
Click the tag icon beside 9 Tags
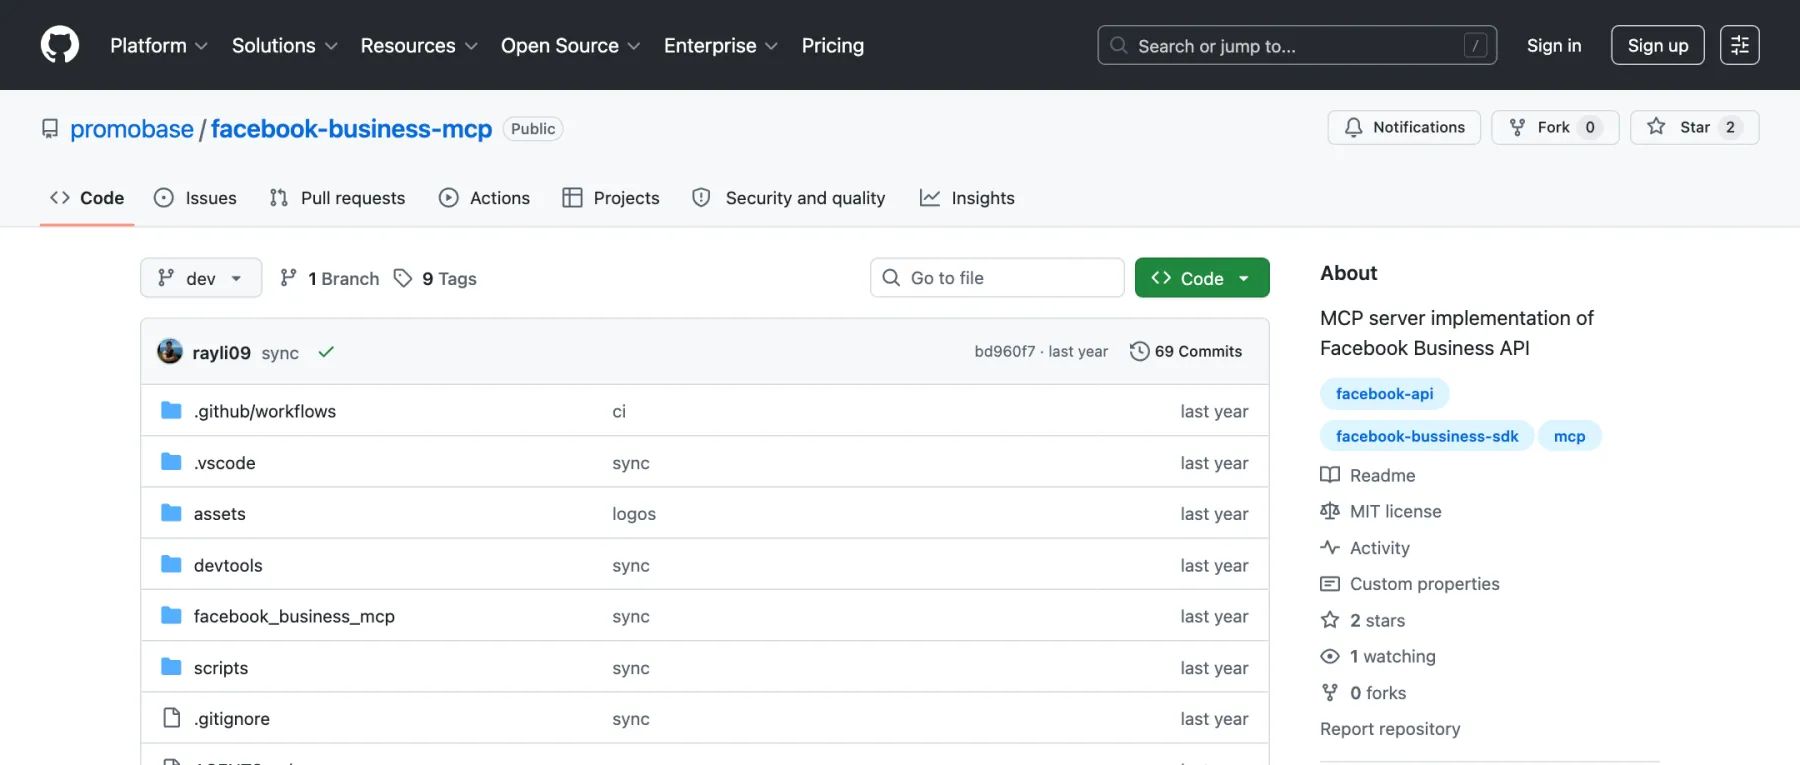pyautogui.click(x=403, y=278)
